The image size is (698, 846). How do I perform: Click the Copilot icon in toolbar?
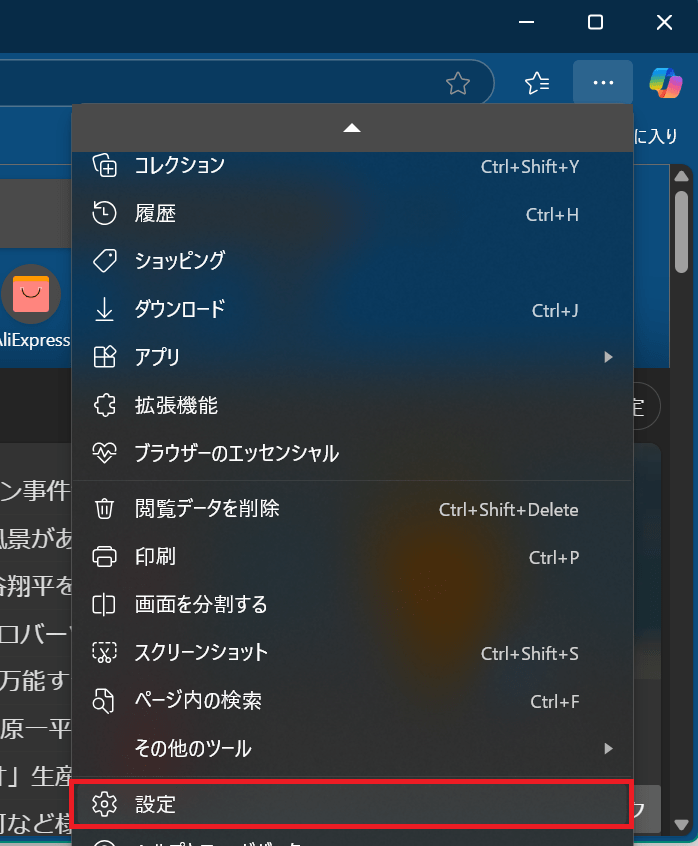point(665,82)
